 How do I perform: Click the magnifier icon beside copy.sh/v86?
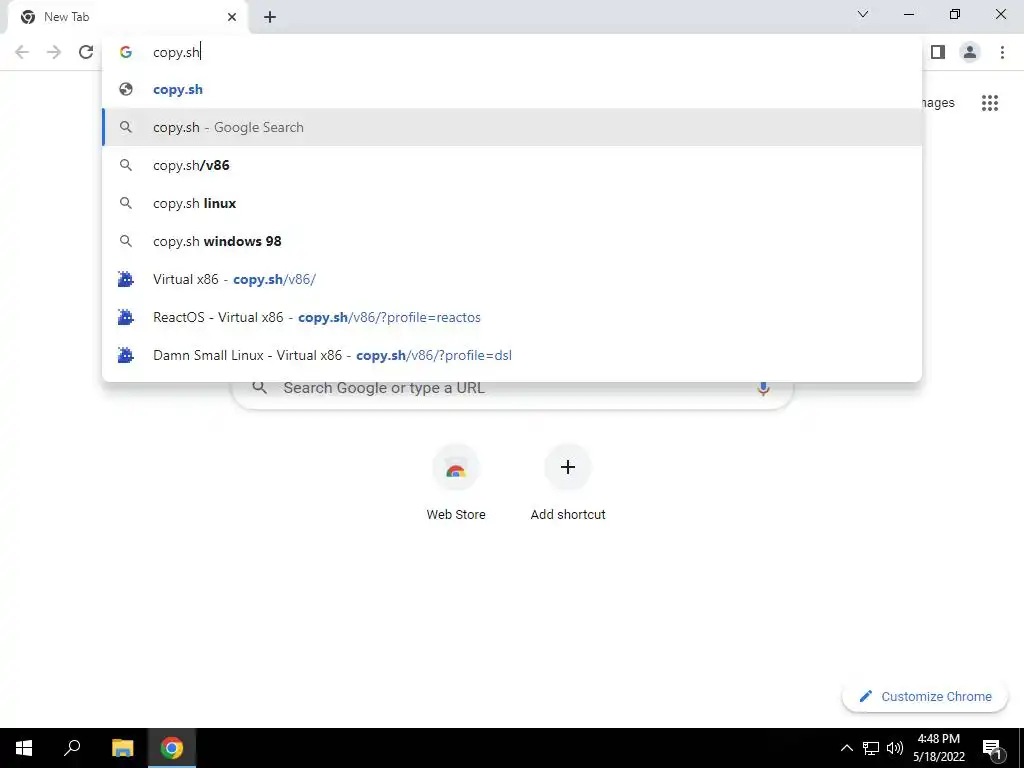coord(126,165)
